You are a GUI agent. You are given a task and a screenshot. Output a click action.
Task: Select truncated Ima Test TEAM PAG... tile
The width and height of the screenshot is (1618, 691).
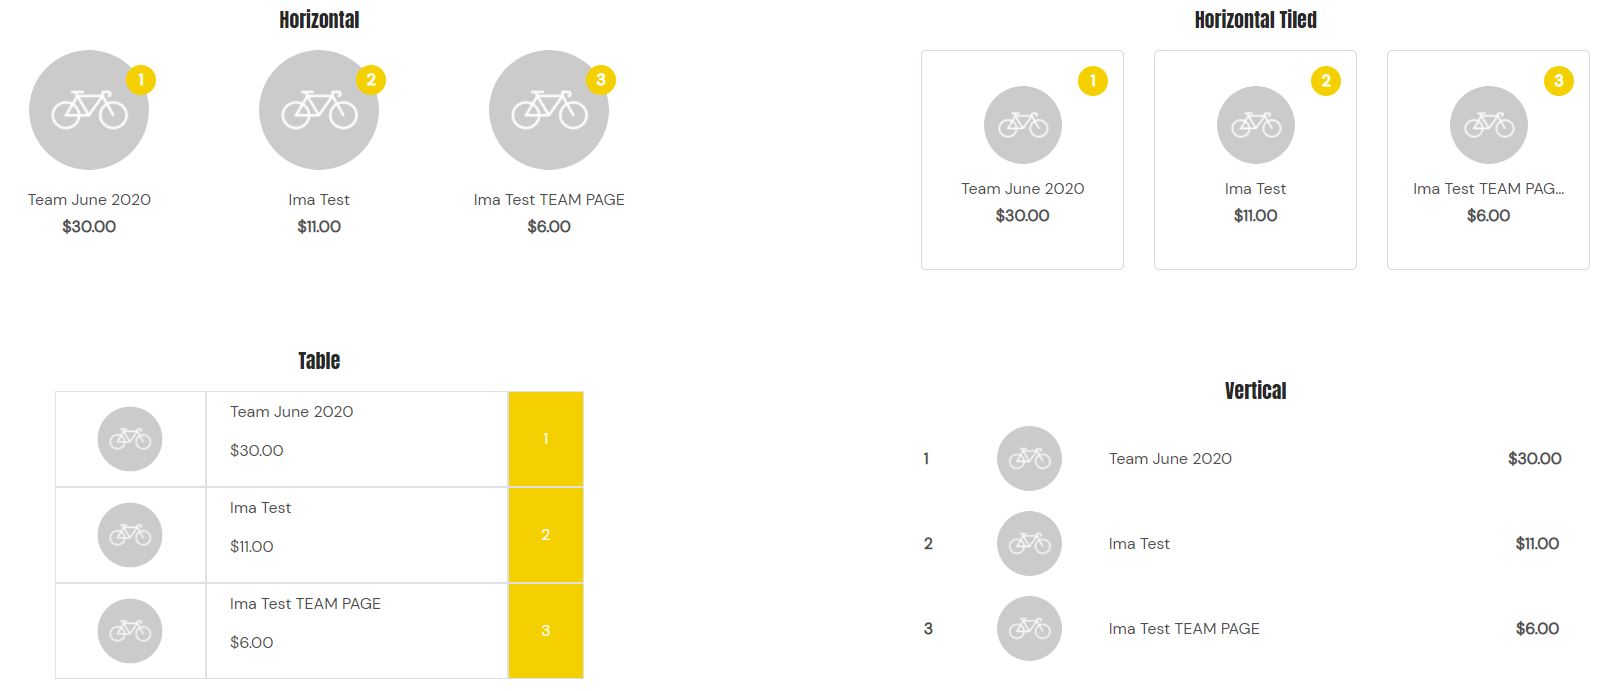1488,160
